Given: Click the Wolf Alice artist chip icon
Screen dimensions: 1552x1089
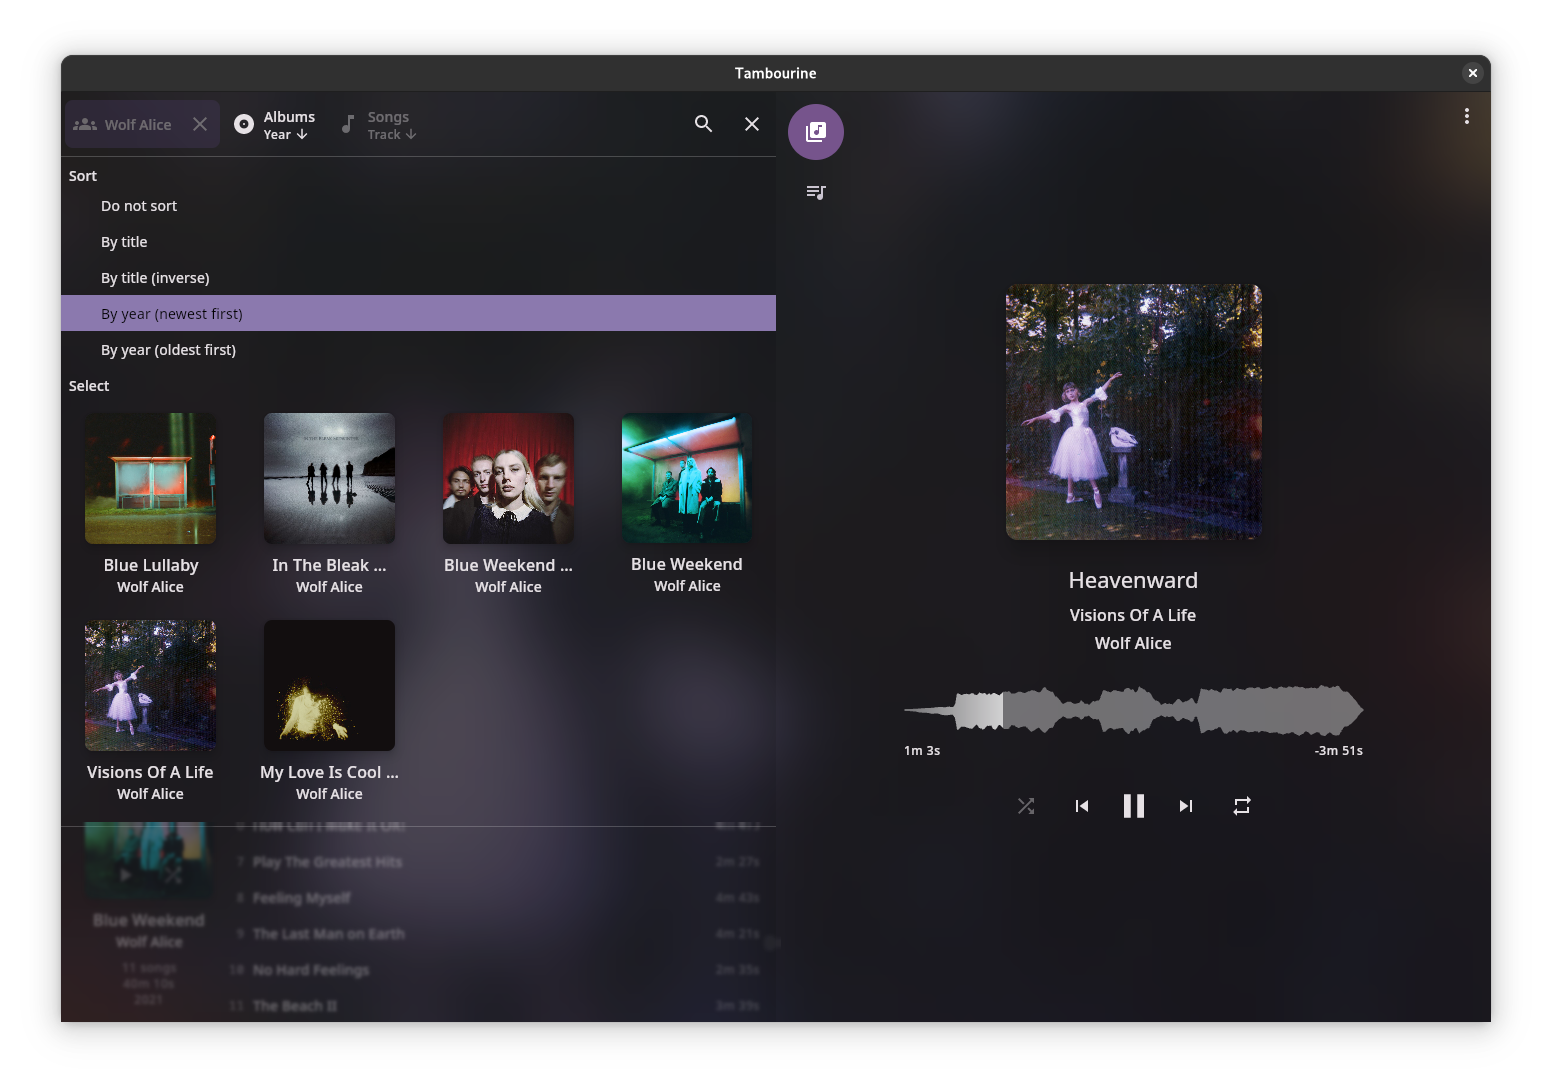Looking at the screenshot, I should [x=85, y=124].
